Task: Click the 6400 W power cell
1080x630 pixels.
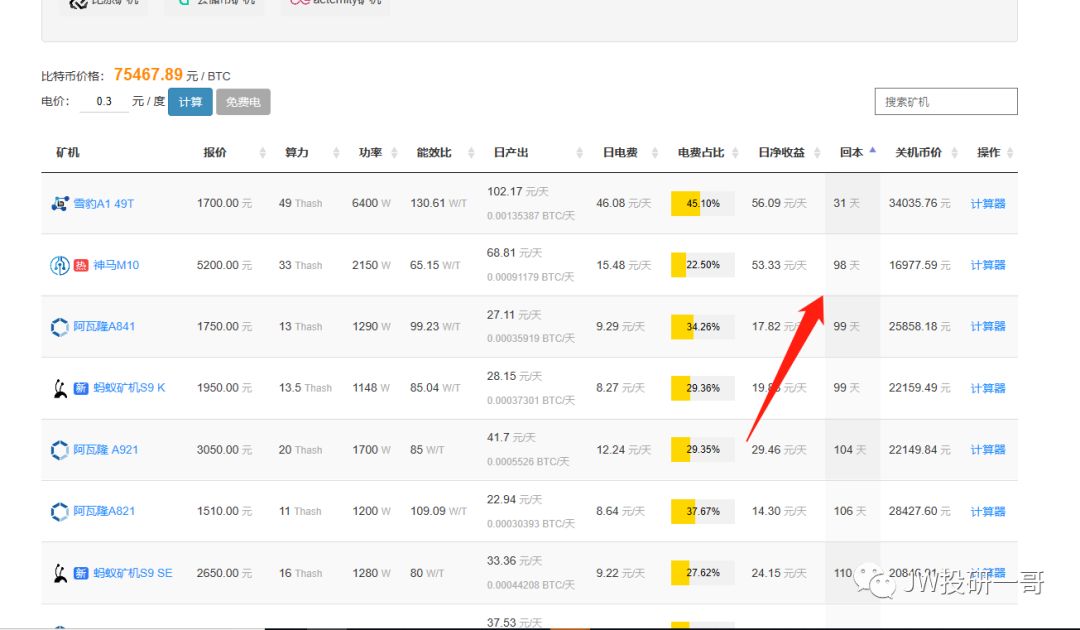Action: (371, 203)
